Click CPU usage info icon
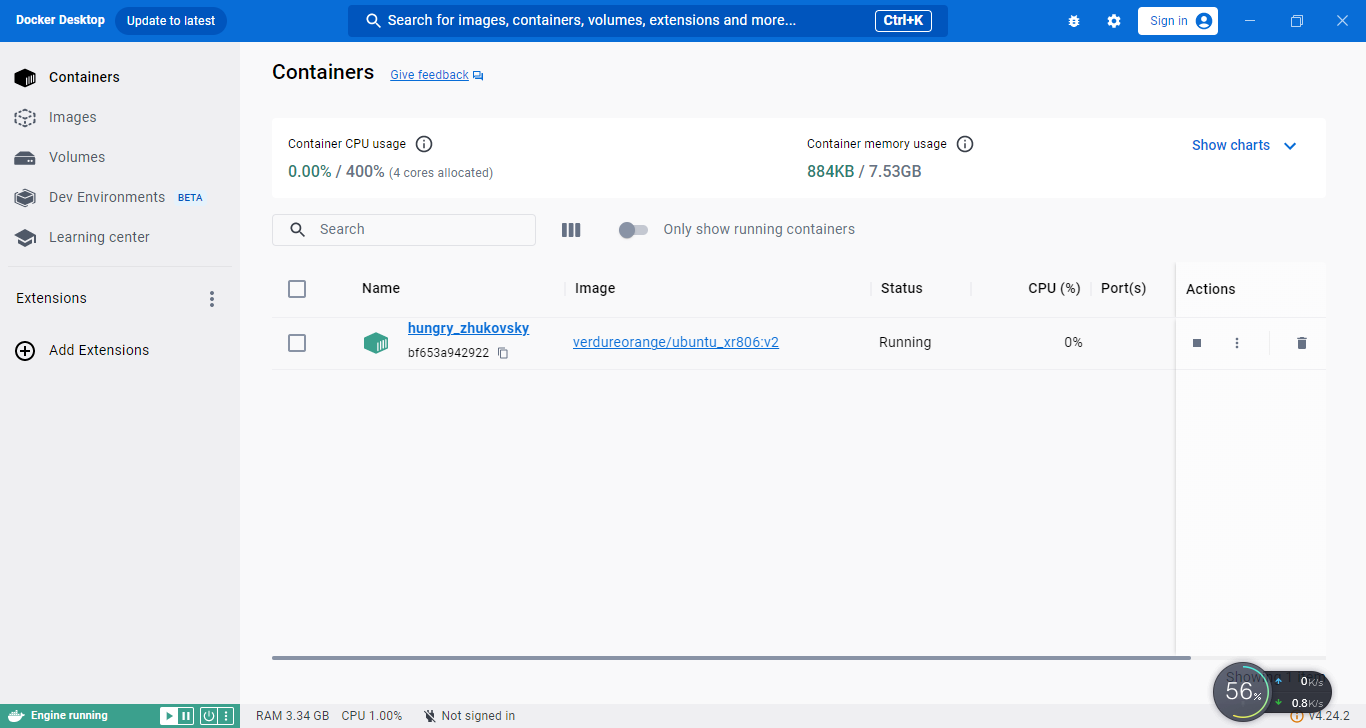The height and width of the screenshot is (728, 1366). (x=424, y=144)
